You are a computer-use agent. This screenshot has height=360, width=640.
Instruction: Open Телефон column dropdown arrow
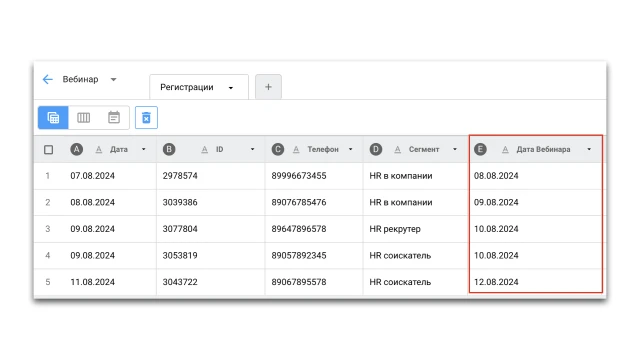click(351, 149)
